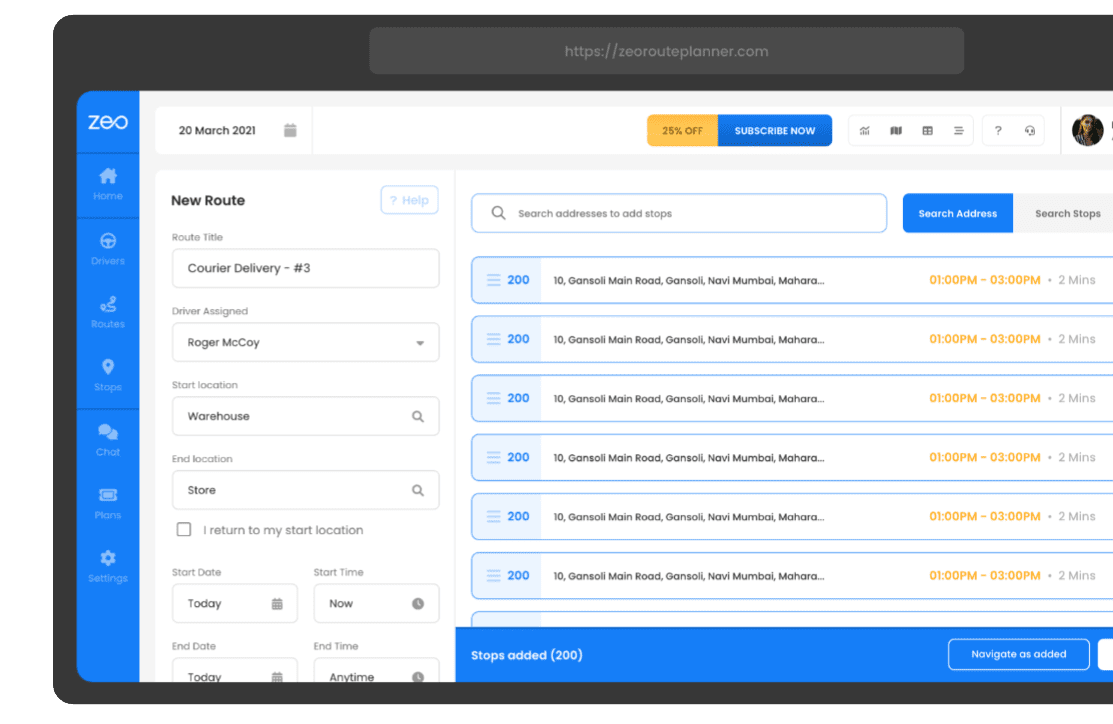Image resolution: width=1113 pixels, height=724 pixels.
Task: Click the search addresses input field
Action: (678, 213)
